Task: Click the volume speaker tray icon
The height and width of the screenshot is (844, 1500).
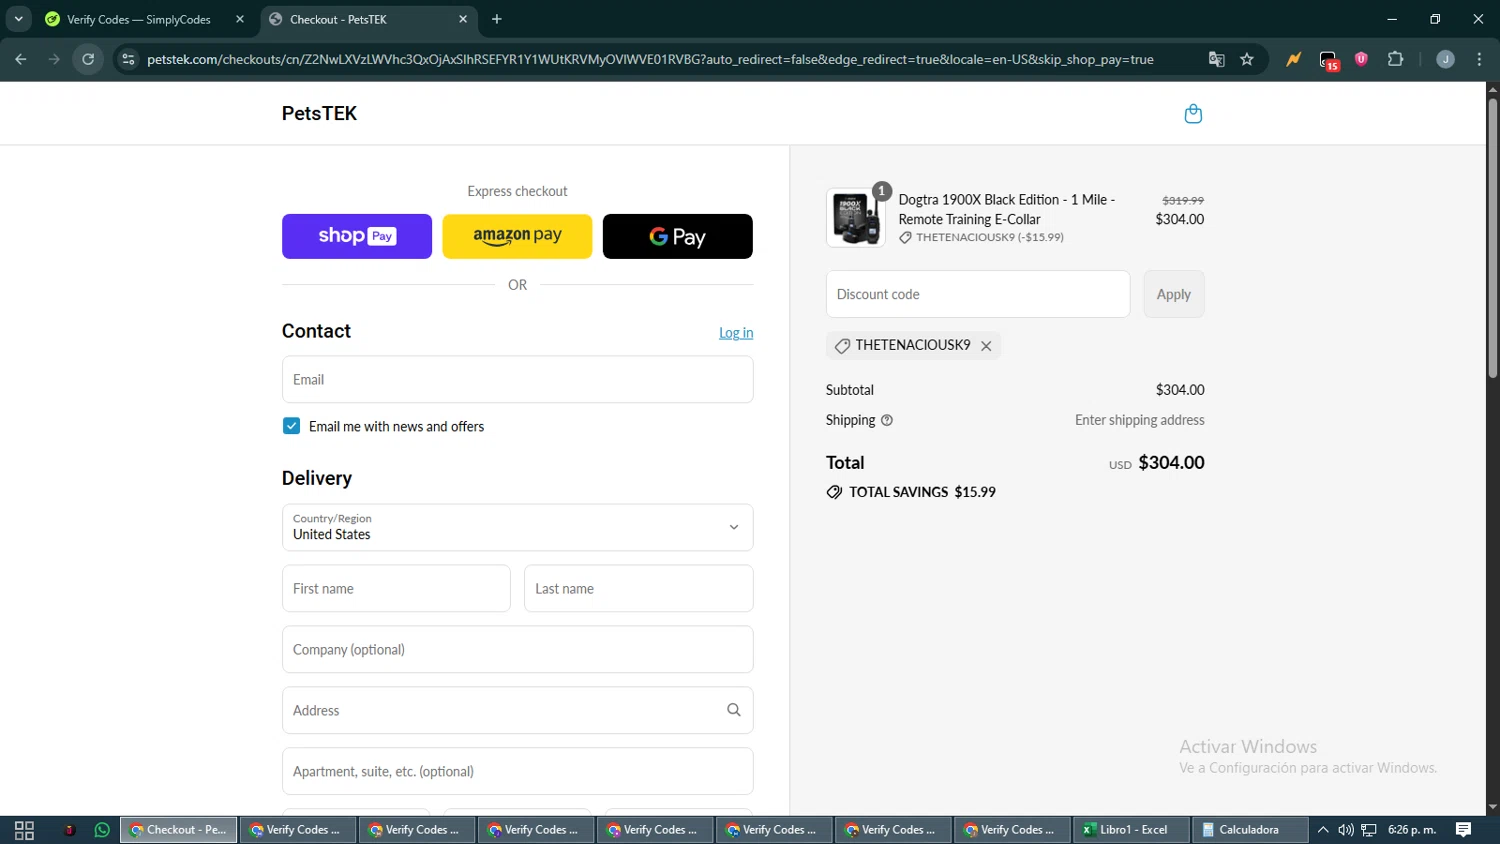Action: point(1346,830)
